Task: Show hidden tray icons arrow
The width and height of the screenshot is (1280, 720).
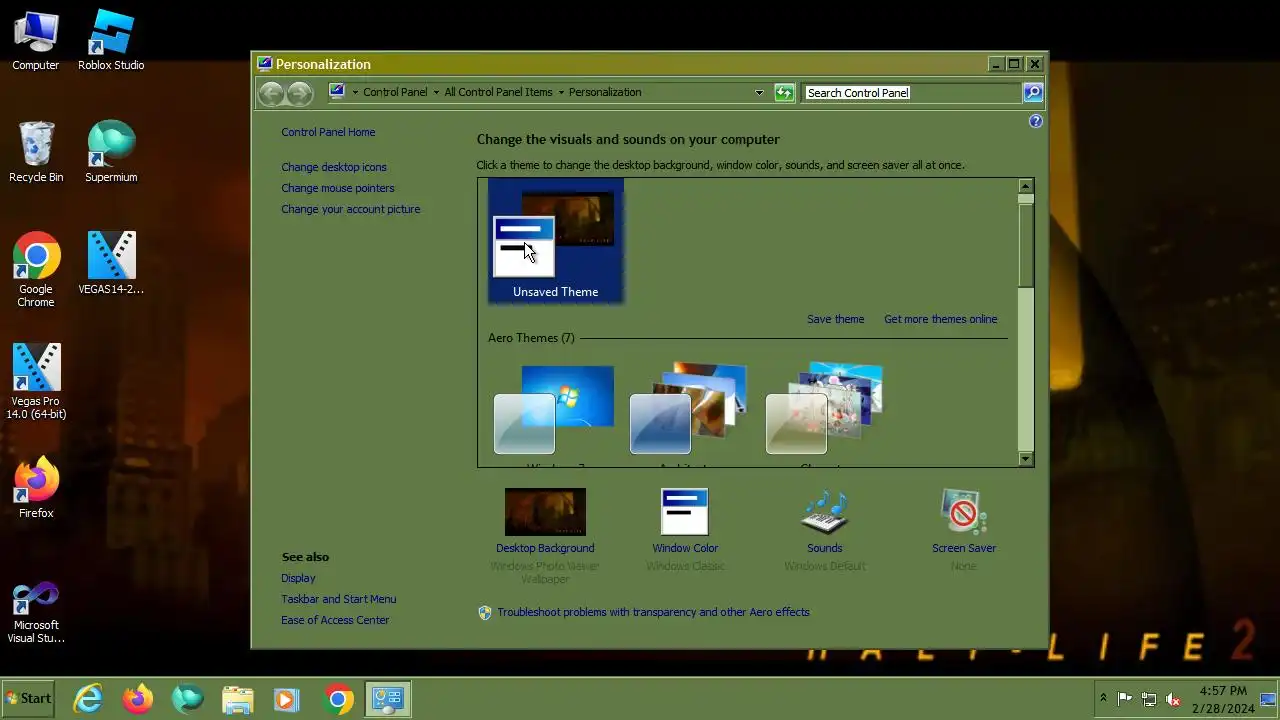Action: (x=1103, y=698)
